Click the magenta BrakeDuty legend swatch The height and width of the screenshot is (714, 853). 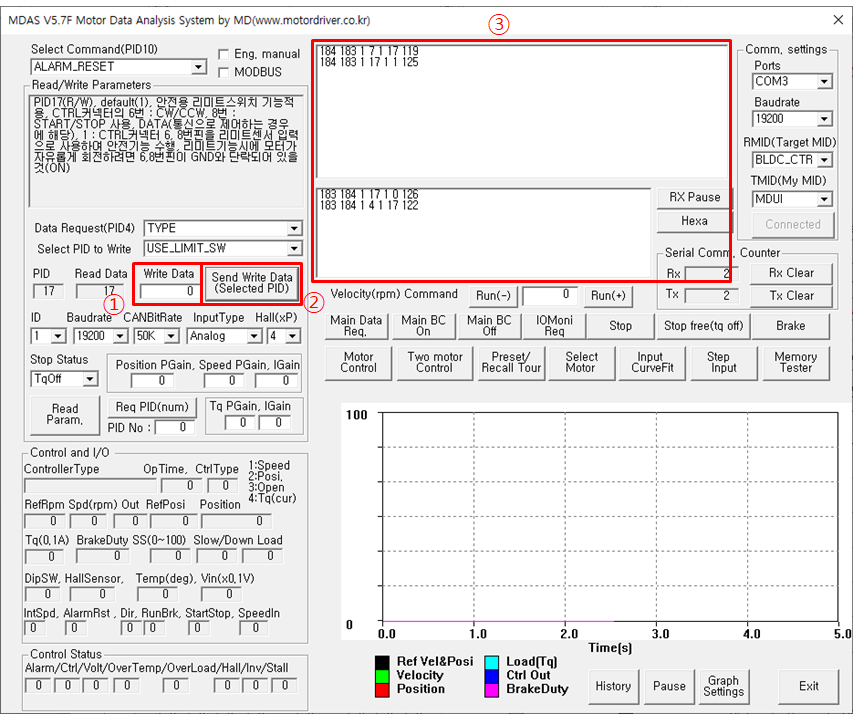pos(491,690)
